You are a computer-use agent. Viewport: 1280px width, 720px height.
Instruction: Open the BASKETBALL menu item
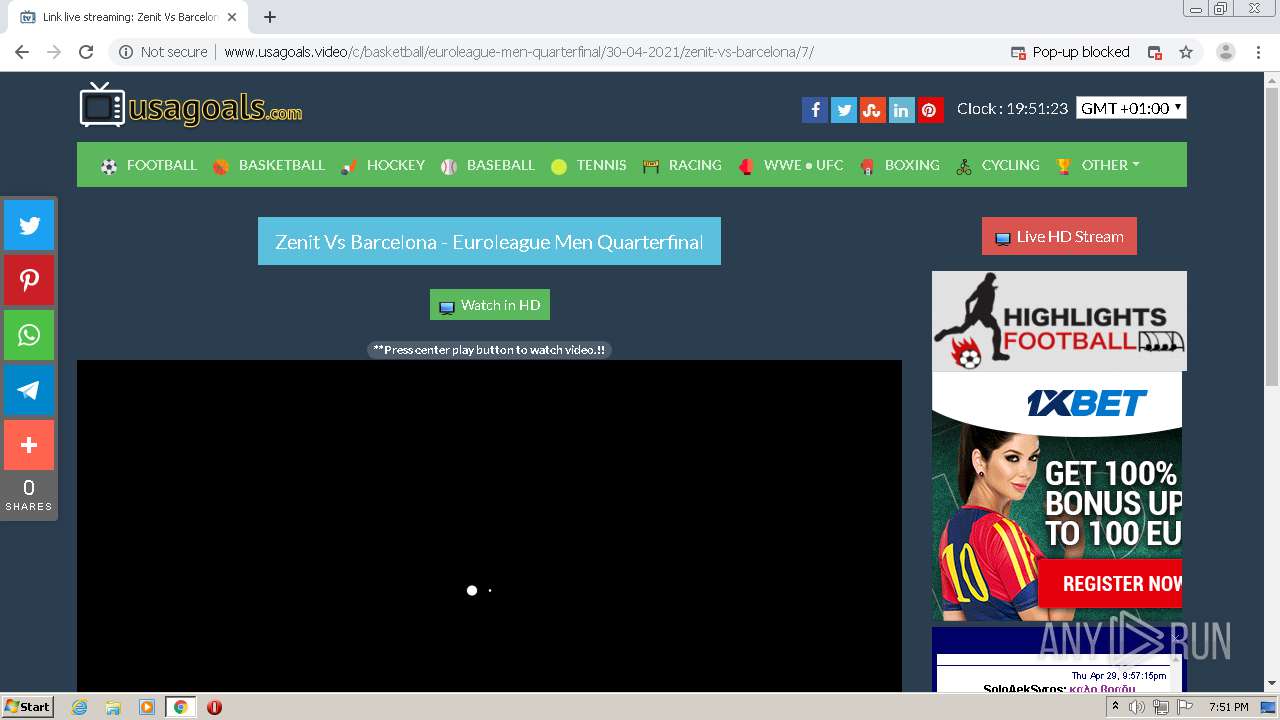[x=269, y=165]
